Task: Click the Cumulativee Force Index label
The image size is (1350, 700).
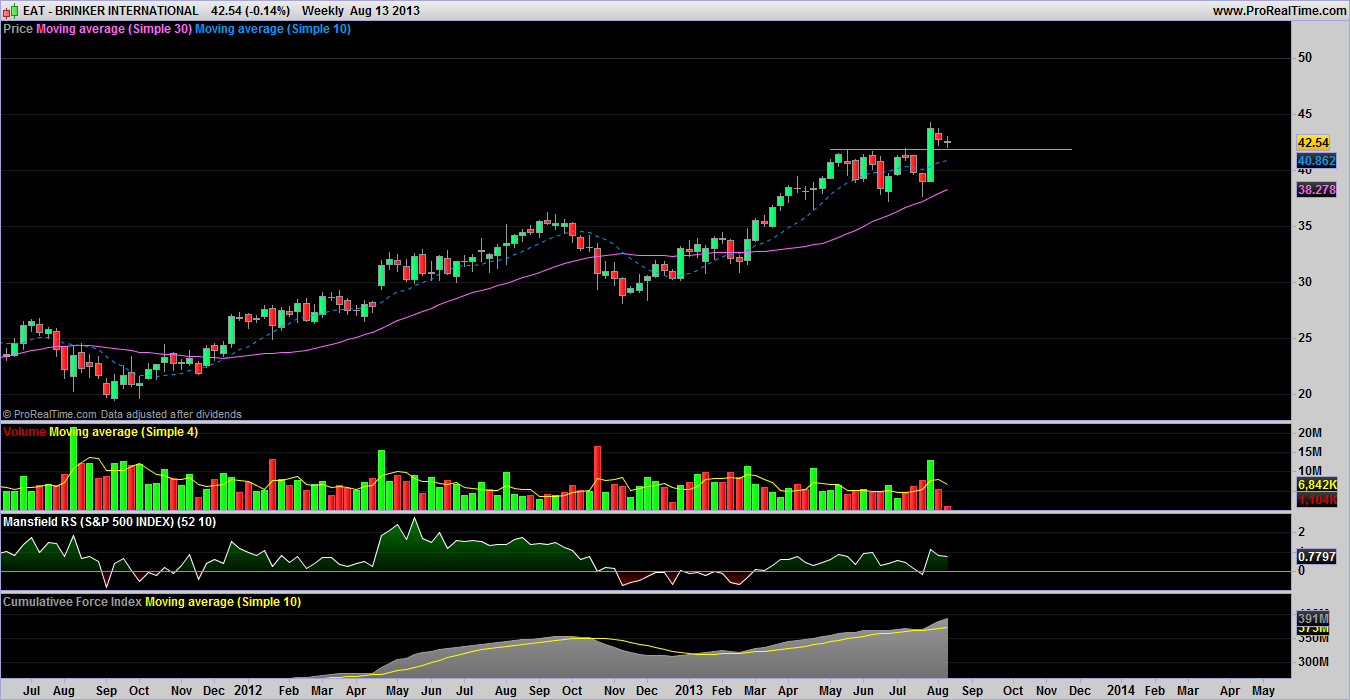Action: 72,602
